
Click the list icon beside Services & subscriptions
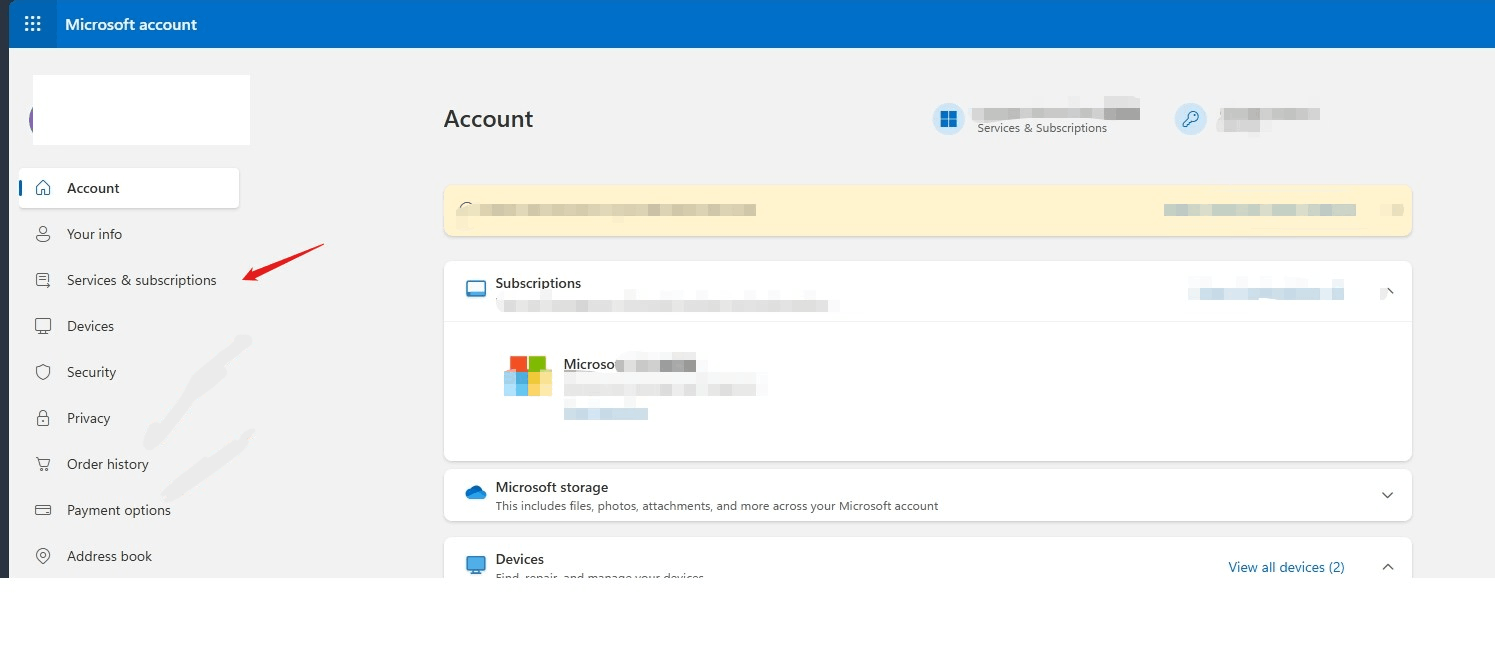[43, 280]
